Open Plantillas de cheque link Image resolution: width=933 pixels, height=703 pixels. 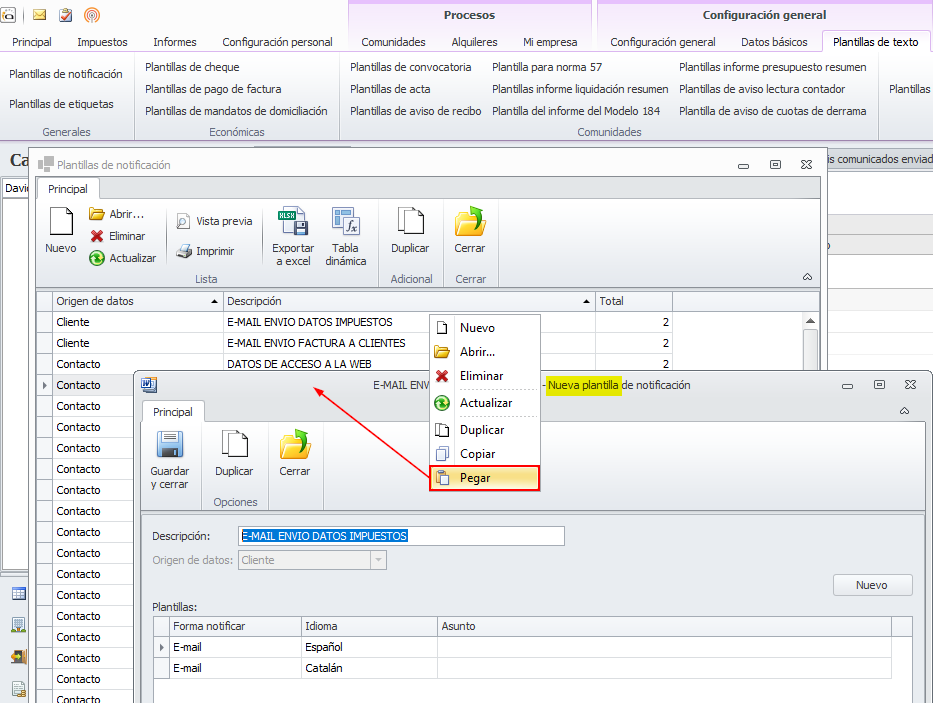pos(192,67)
